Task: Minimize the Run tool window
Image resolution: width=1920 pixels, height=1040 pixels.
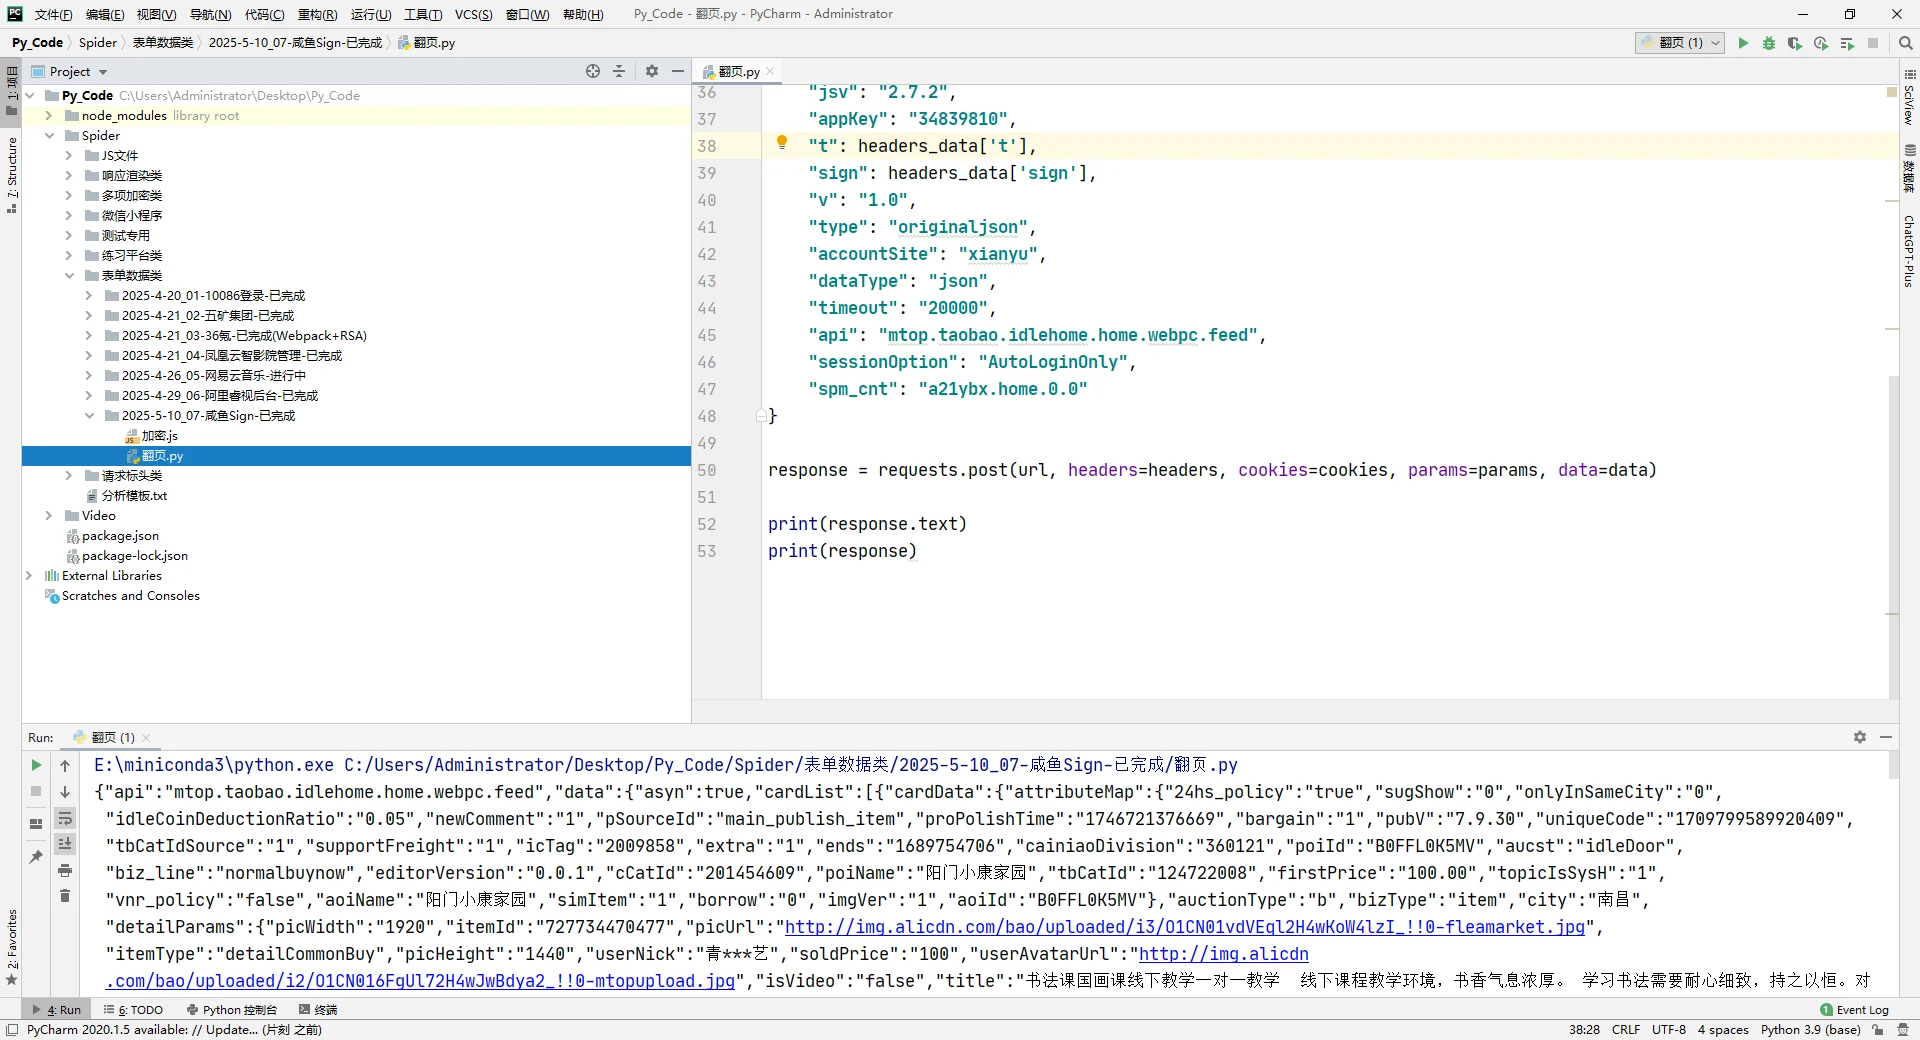Action: [1886, 737]
